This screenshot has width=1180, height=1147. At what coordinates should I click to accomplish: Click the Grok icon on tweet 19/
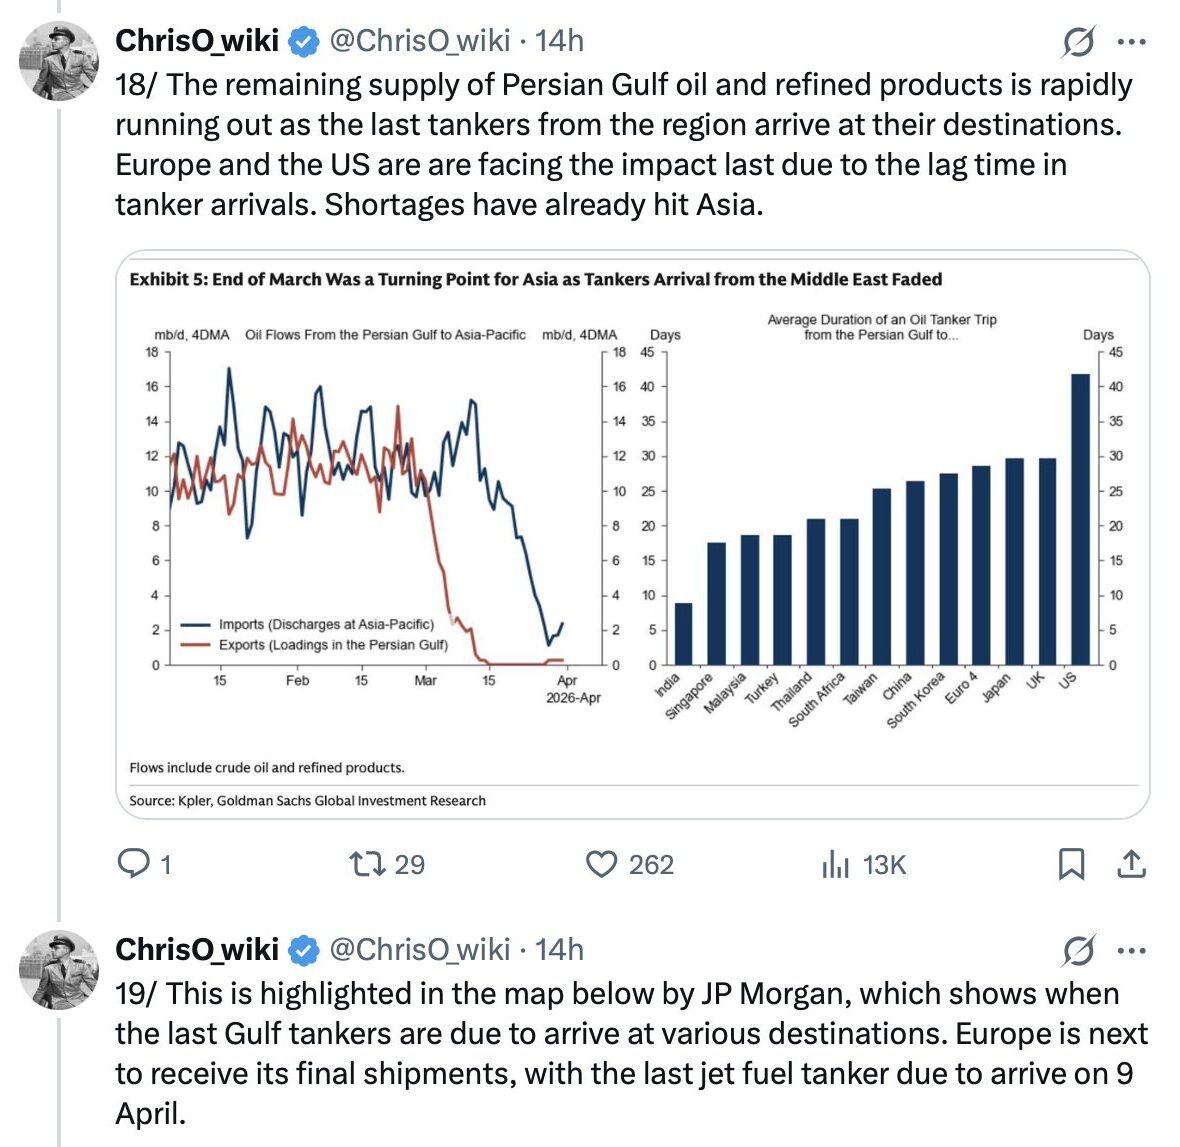(1078, 951)
